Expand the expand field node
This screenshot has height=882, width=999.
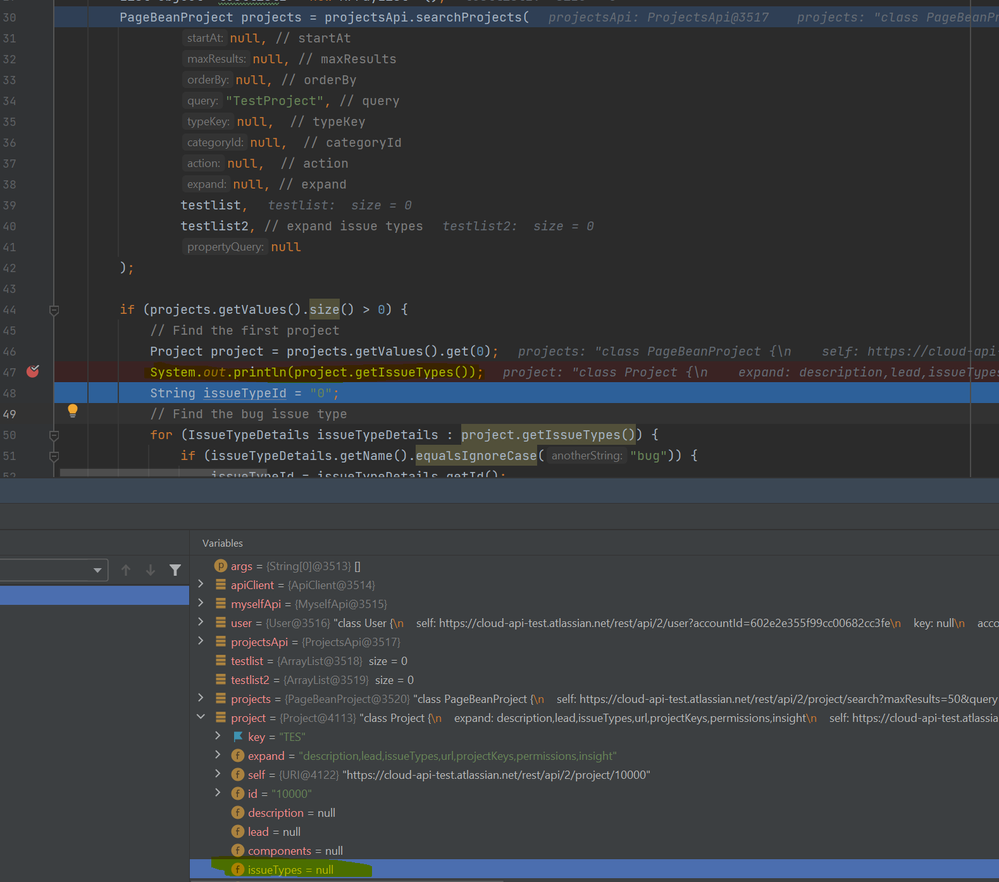click(218, 755)
